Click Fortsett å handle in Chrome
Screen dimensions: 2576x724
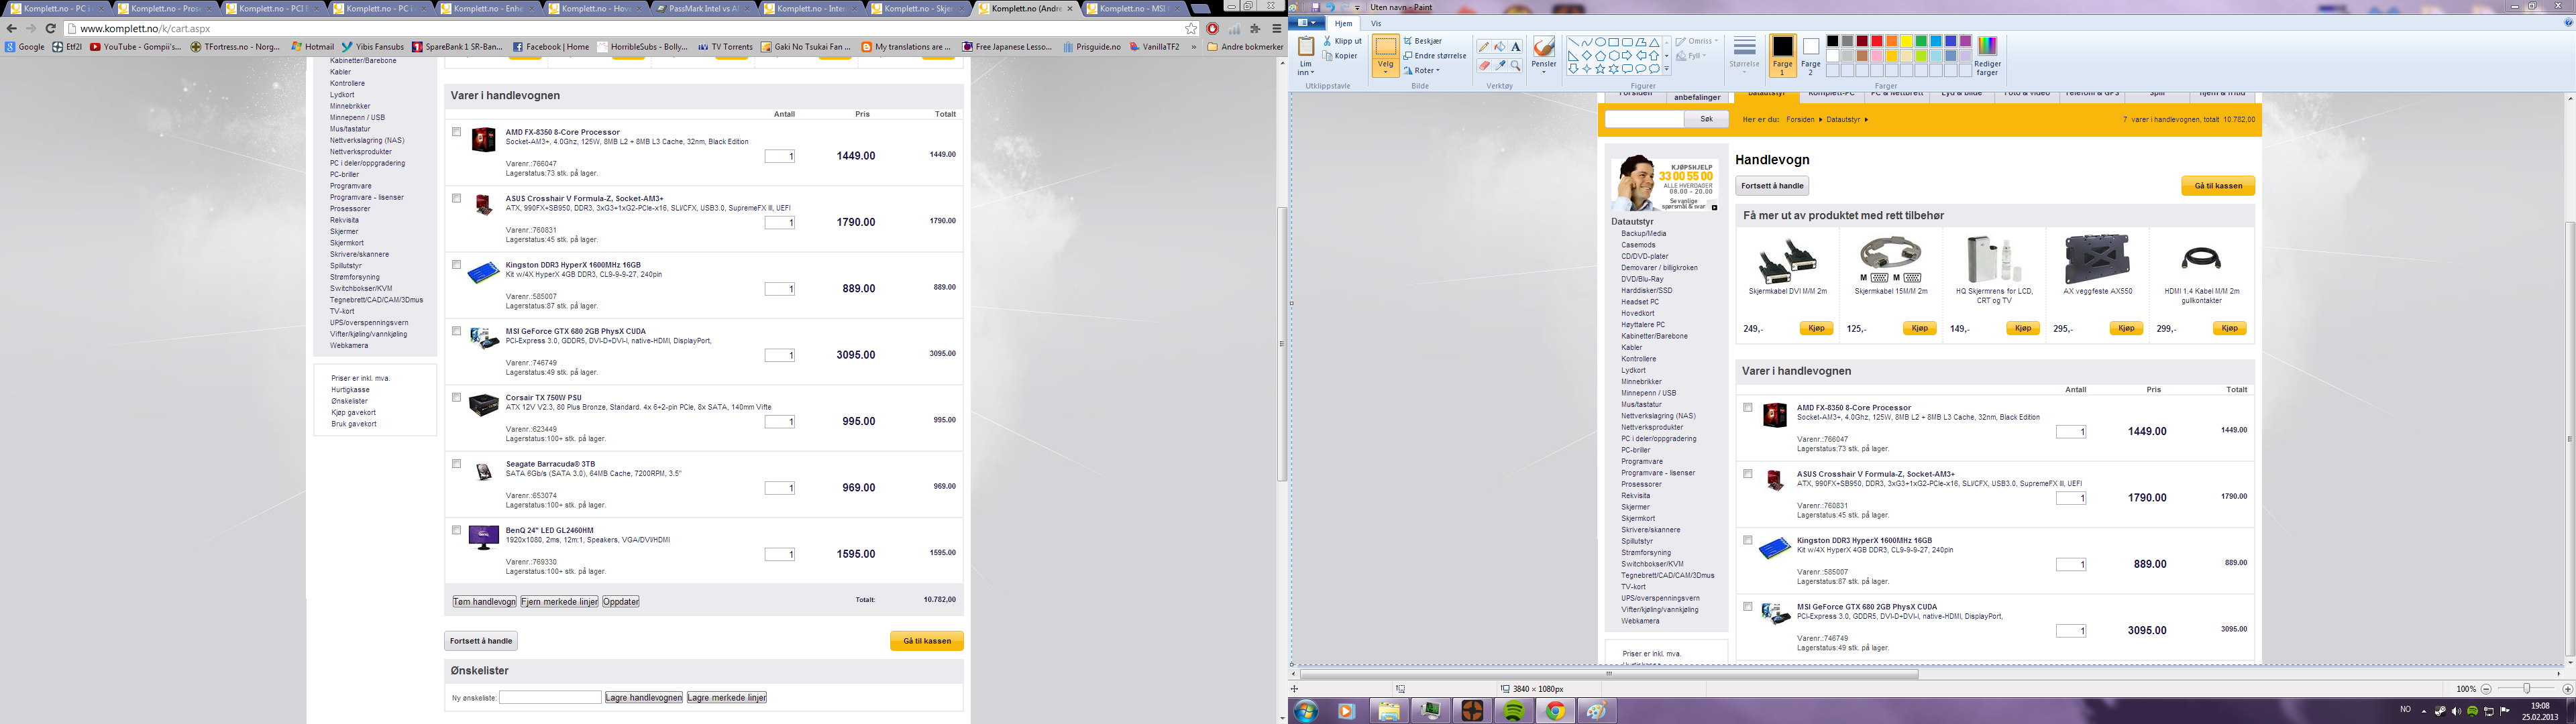coord(481,641)
